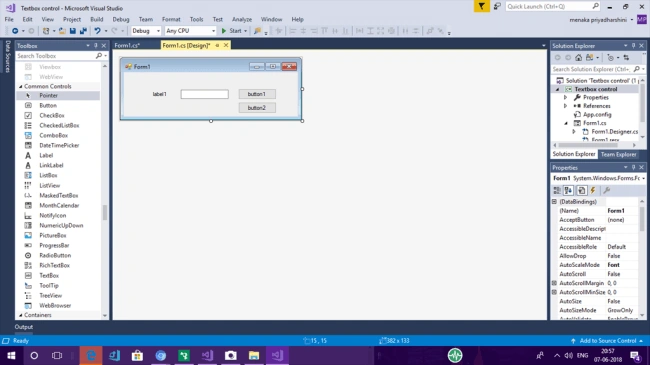Pick the PictureBox toolbox control
Viewport: 650px width, 365px height.
pyautogui.click(x=53, y=235)
